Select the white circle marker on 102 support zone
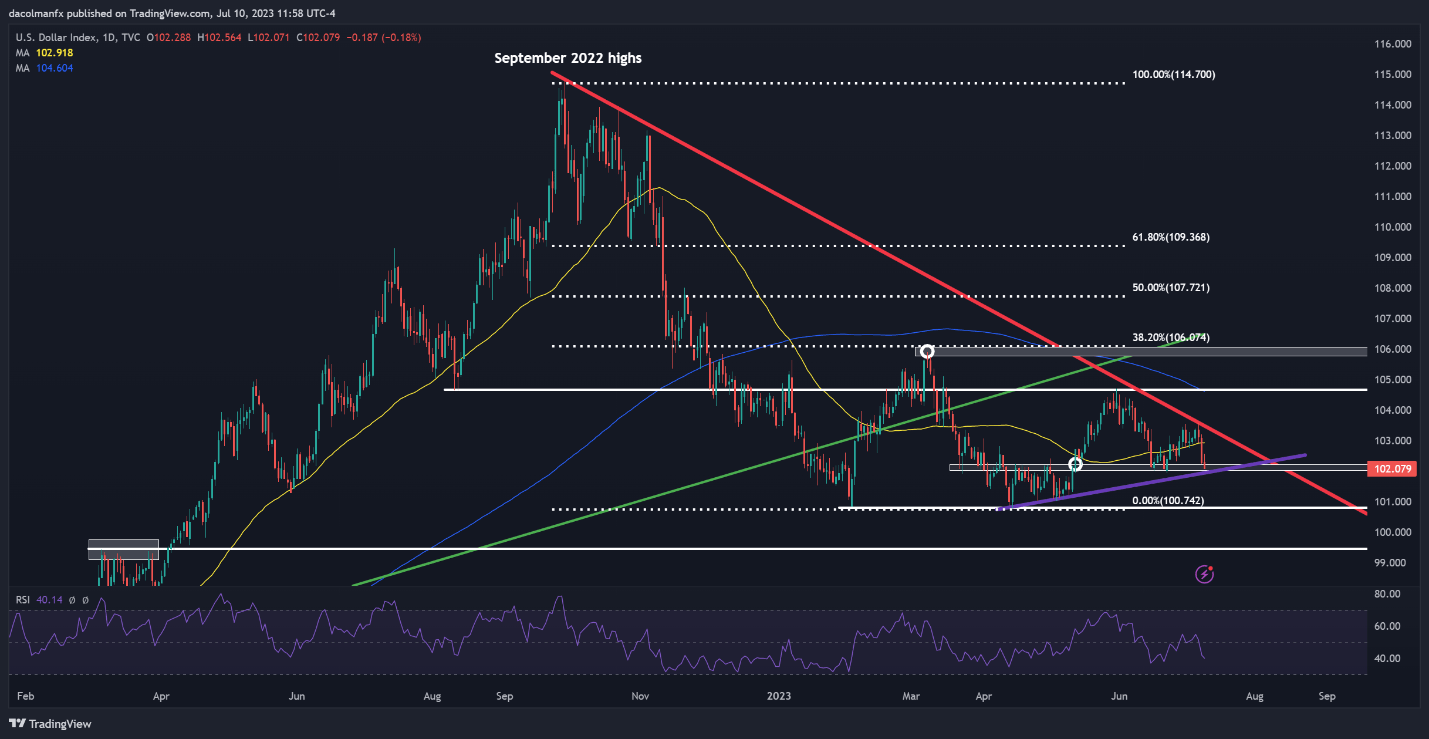Viewport: 1429px width, 739px height. (x=1076, y=464)
